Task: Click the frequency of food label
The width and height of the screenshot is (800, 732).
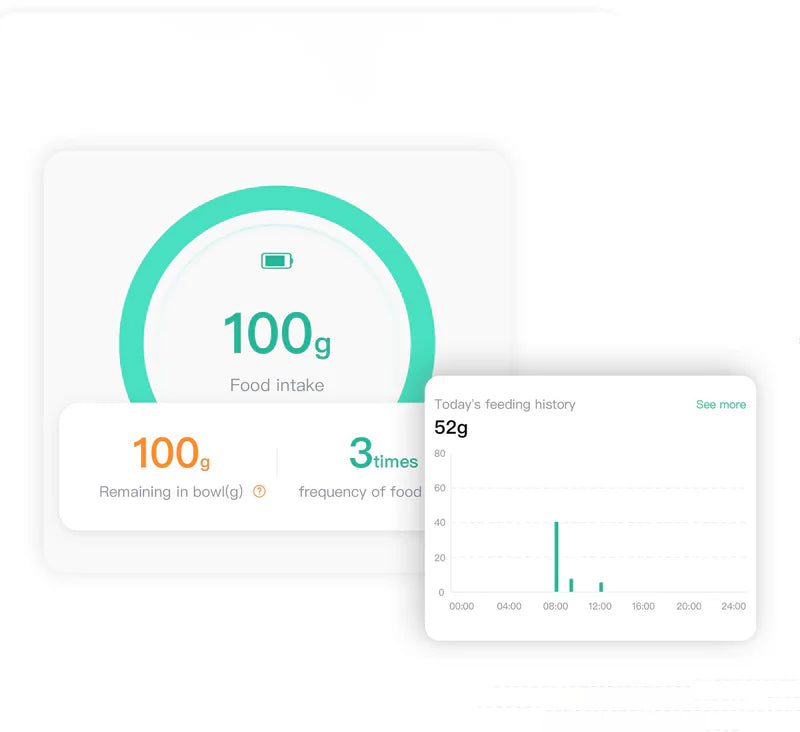Action: tap(360, 492)
